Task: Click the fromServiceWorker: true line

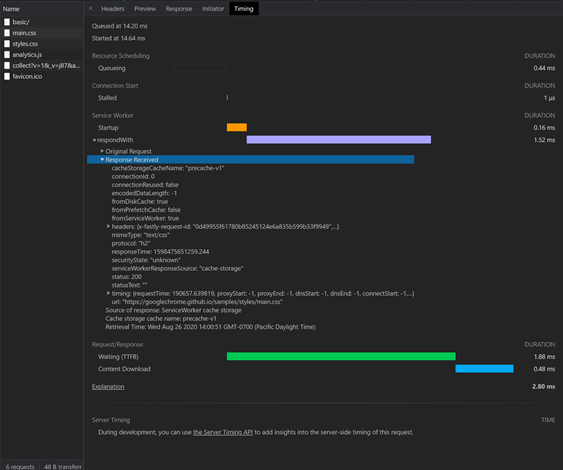Action: [x=145, y=218]
